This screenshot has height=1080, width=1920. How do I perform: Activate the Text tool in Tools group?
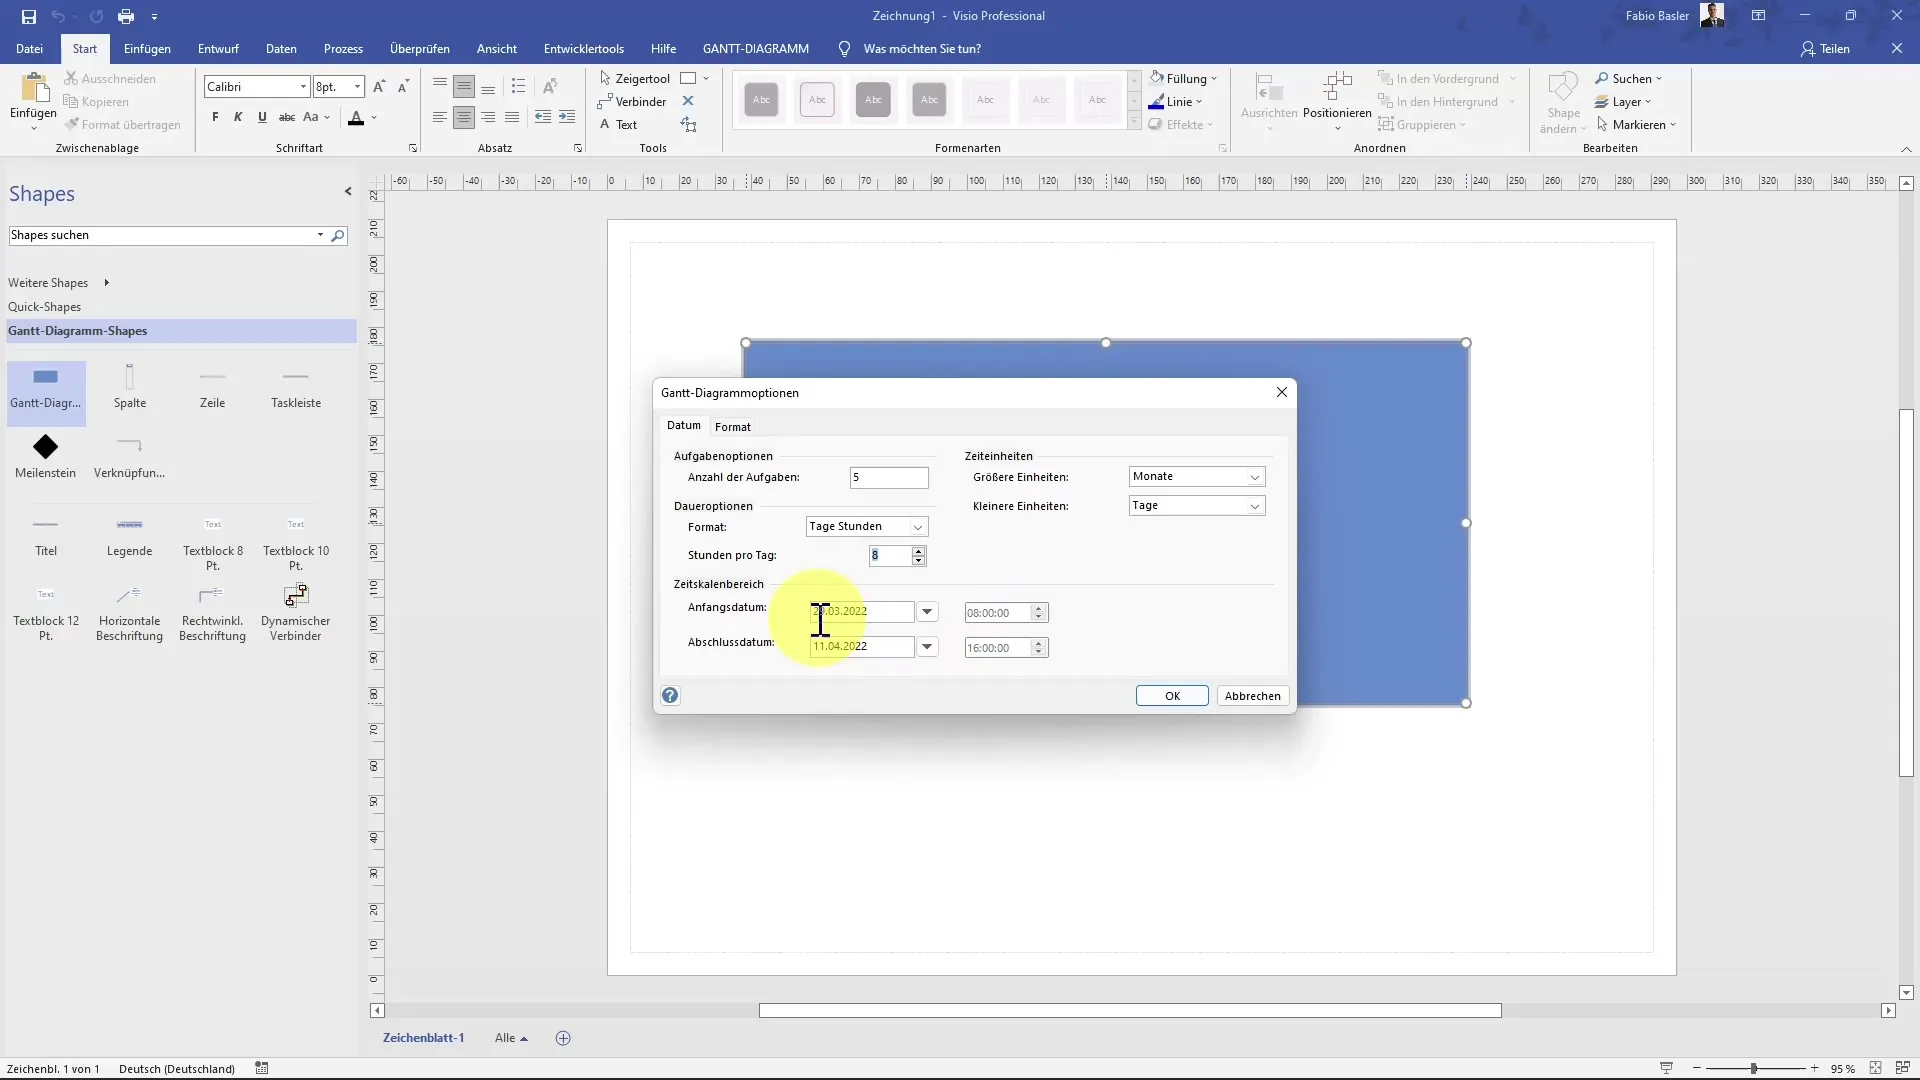[x=618, y=125]
